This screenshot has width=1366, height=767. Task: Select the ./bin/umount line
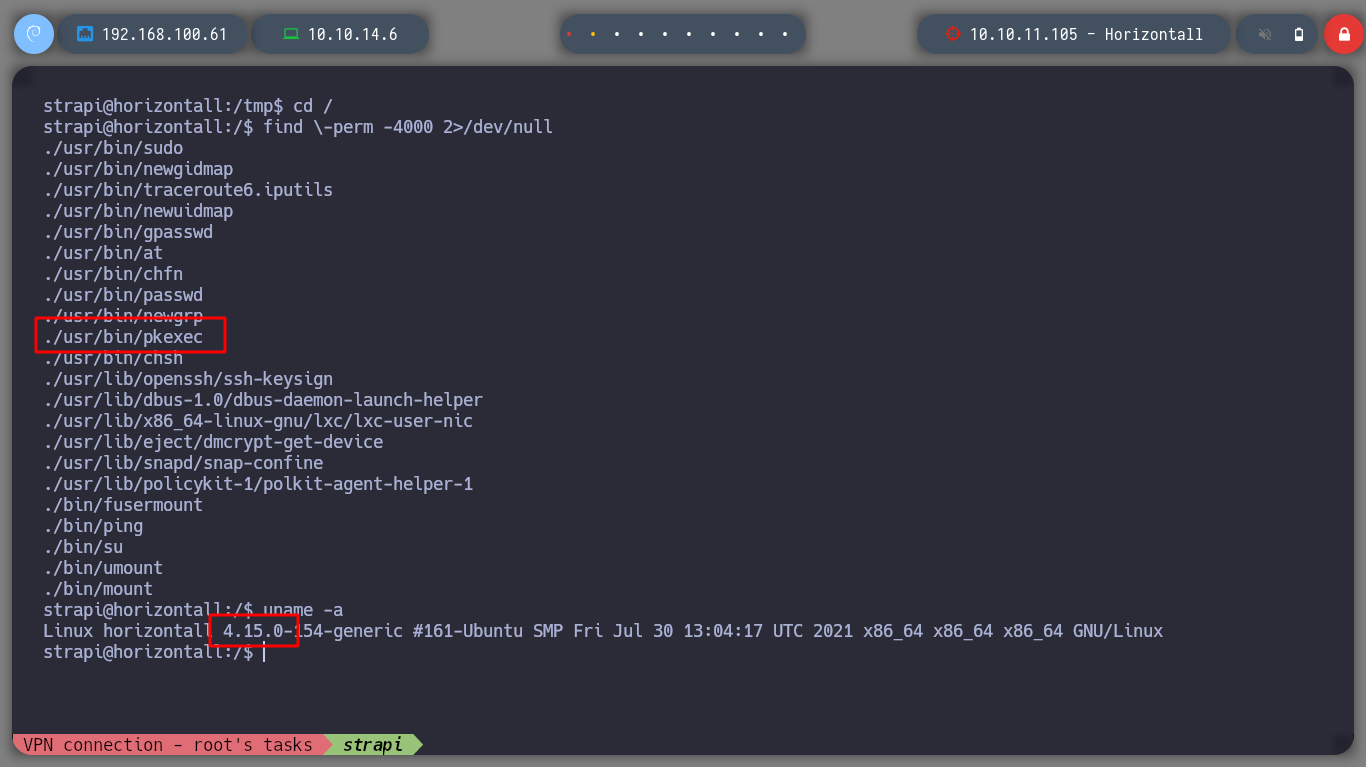coord(103,568)
